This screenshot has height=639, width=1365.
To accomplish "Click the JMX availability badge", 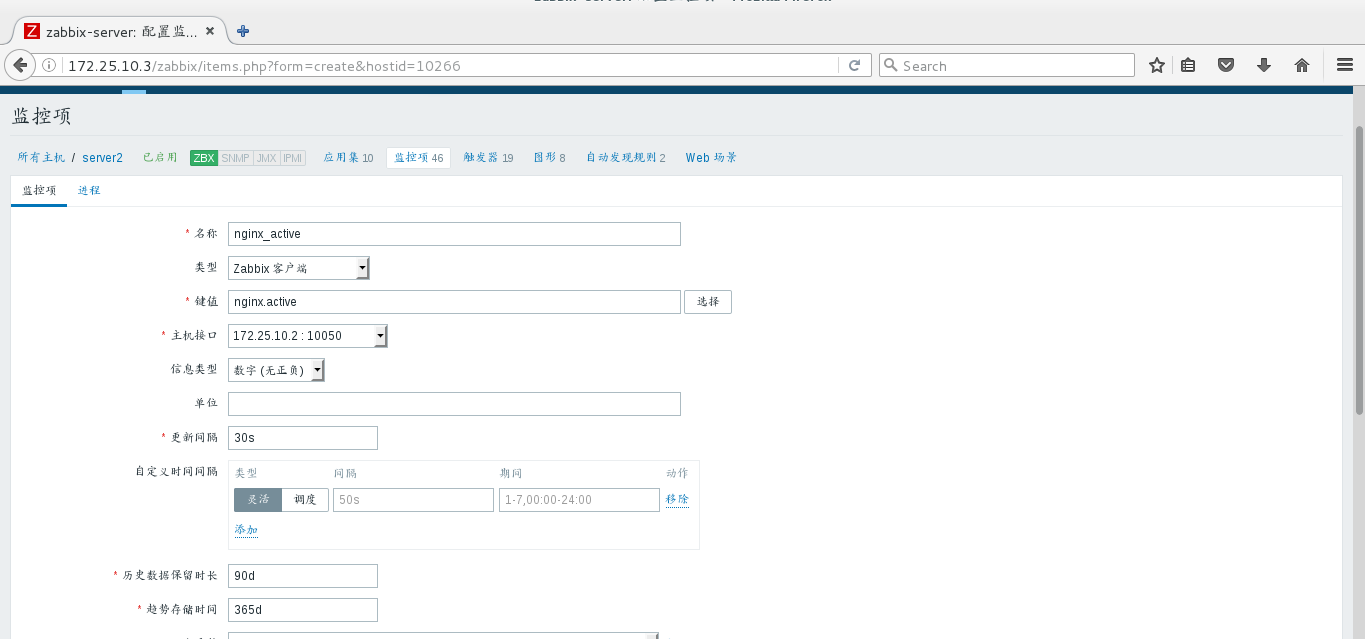I will 266,158.
